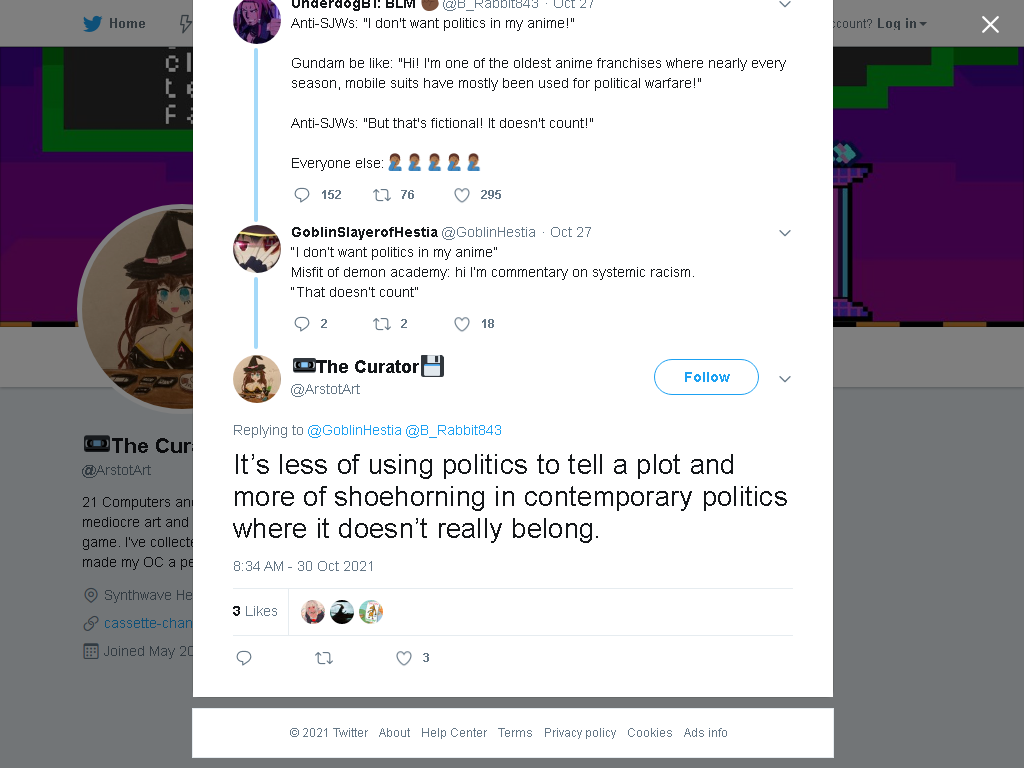Follow The Curator account
Screen dimensions: 1024x768
coord(707,377)
